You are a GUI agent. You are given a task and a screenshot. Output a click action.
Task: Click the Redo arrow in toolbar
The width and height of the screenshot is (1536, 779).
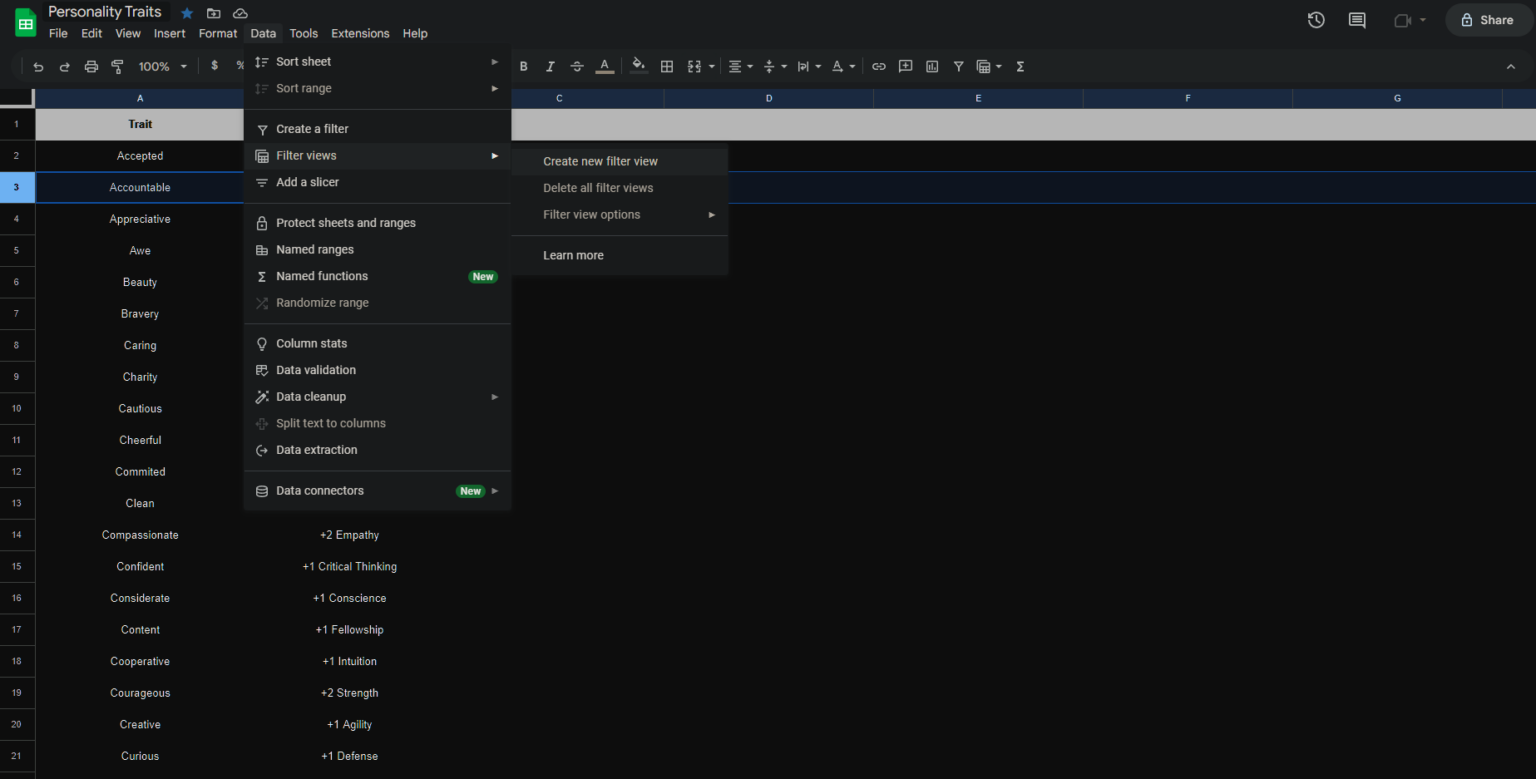(x=64, y=67)
